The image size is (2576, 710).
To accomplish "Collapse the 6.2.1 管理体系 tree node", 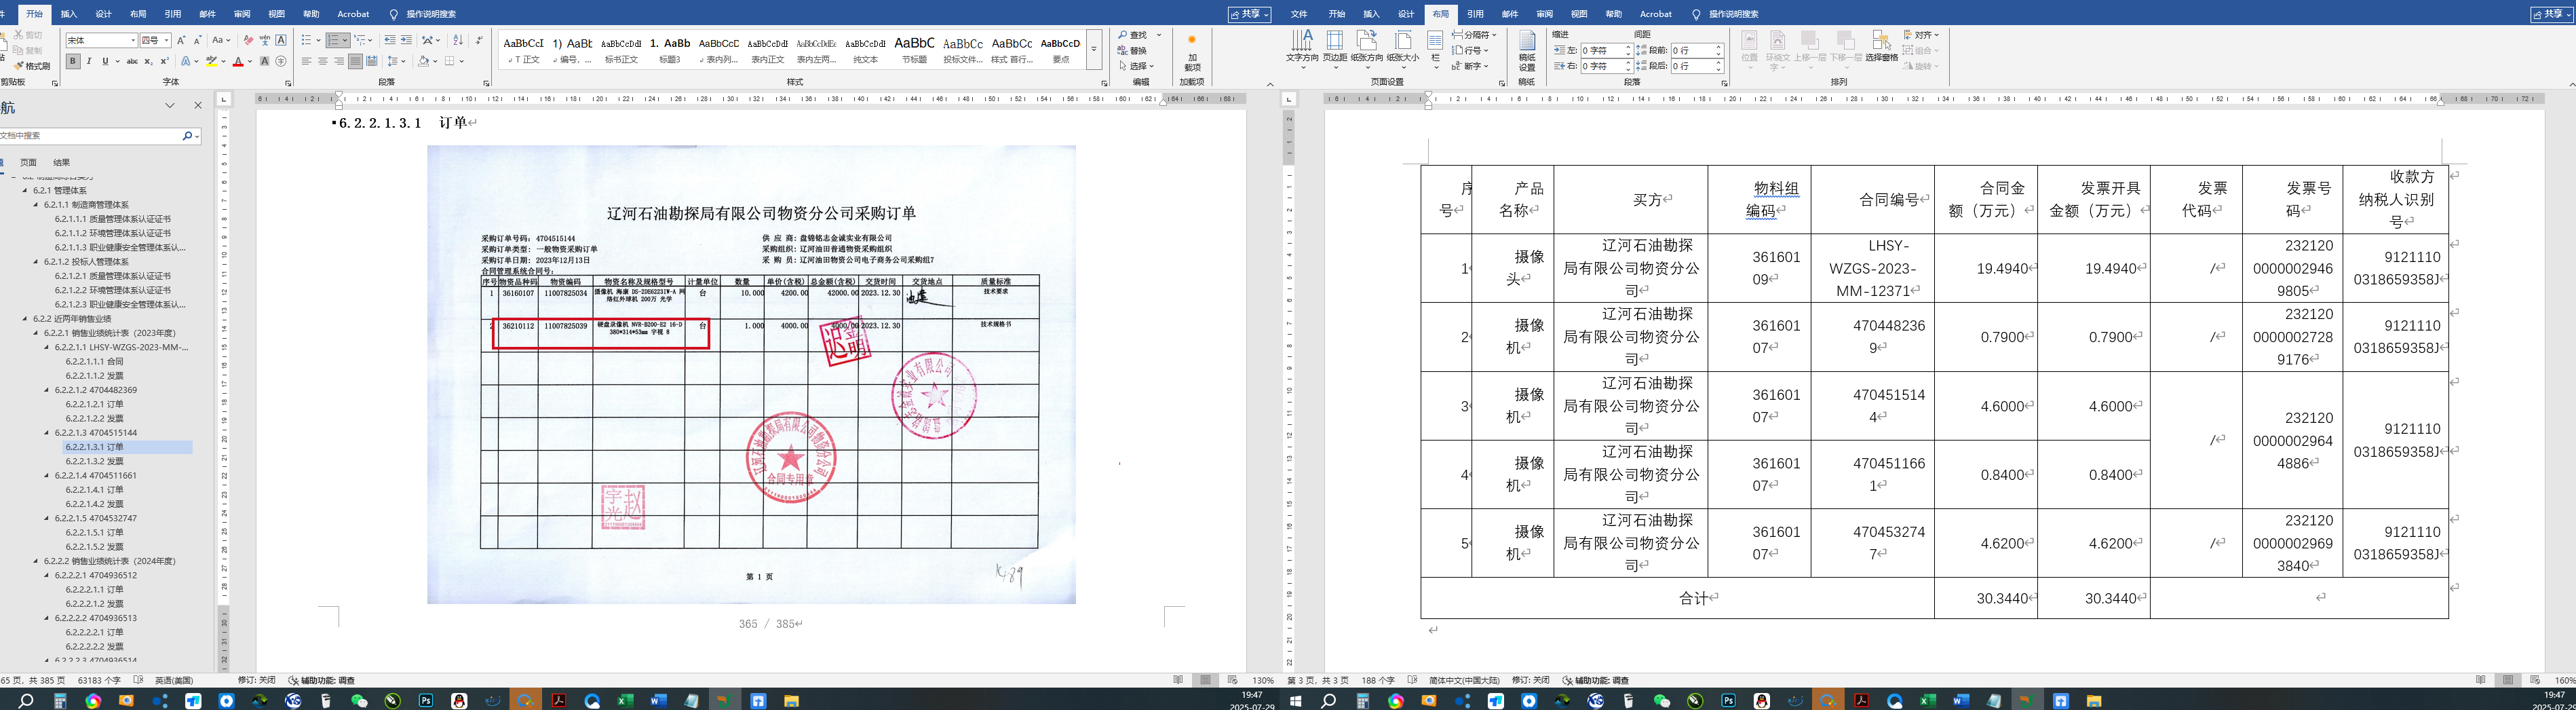I will click(x=26, y=190).
